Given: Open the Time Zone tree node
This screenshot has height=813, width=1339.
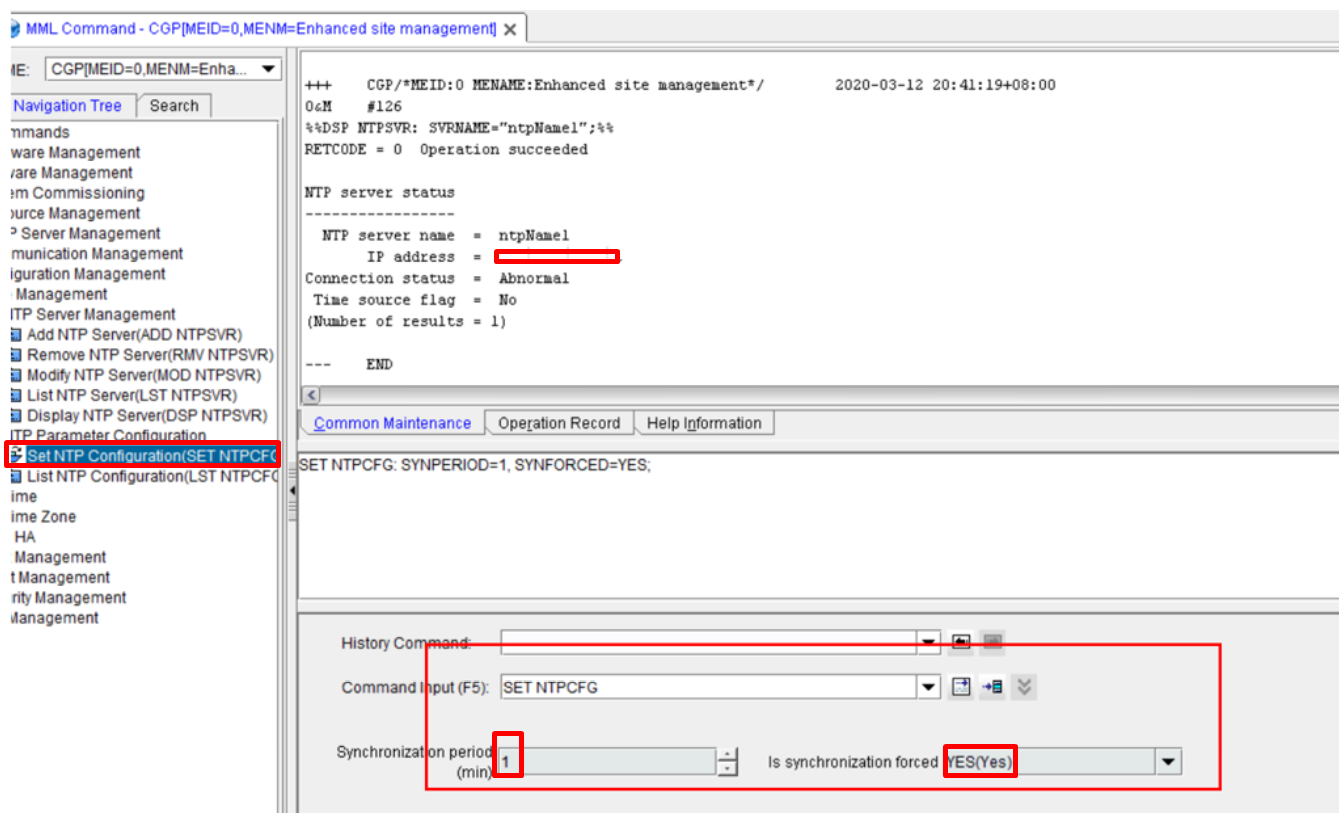Looking at the screenshot, I should 43,517.
